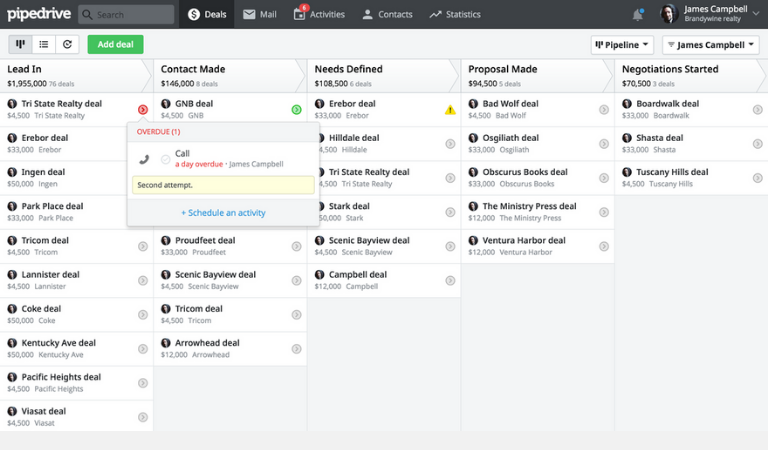
Task: Switch to pipeline board view icon
Action: [21, 45]
